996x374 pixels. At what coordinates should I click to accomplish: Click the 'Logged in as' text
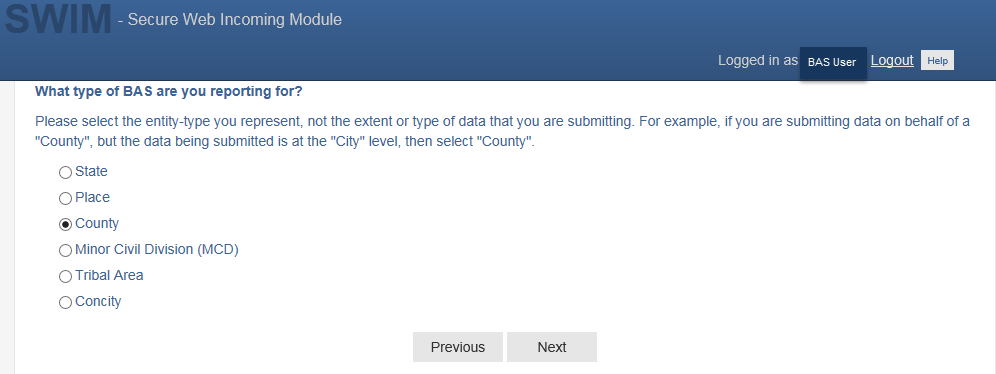(x=758, y=60)
